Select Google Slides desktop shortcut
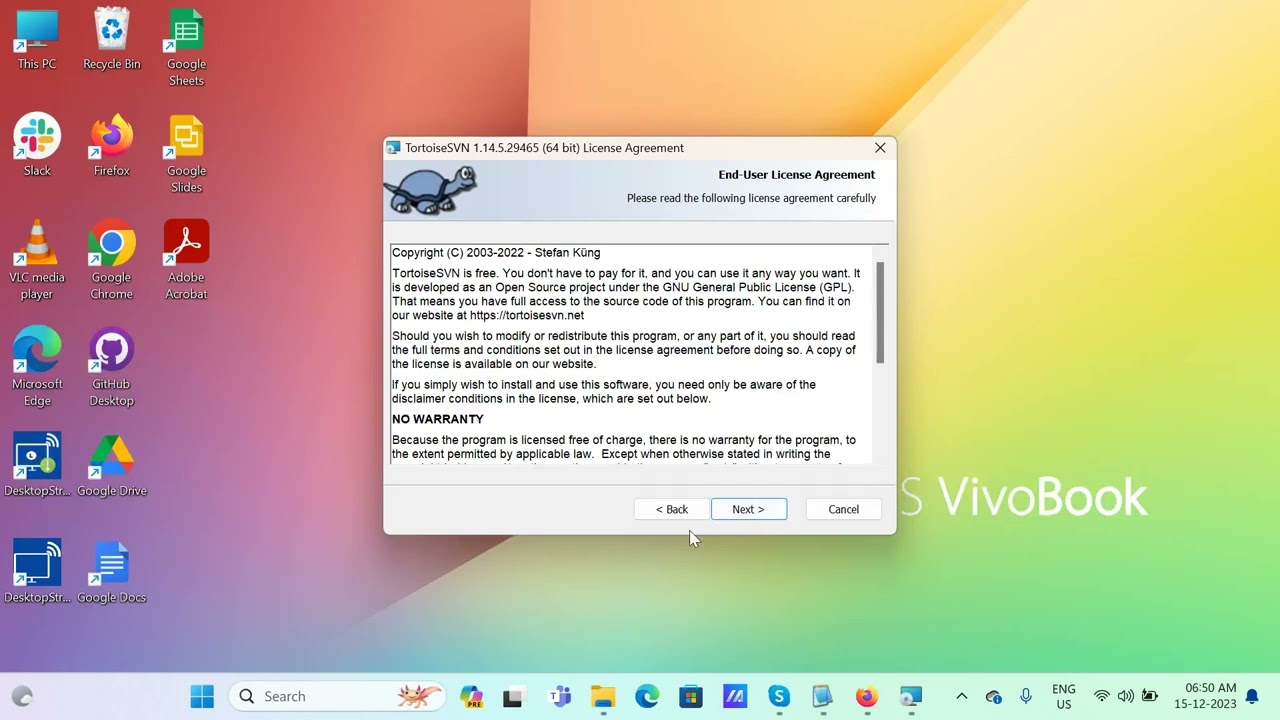The height and width of the screenshot is (720, 1280). pyautogui.click(x=186, y=154)
